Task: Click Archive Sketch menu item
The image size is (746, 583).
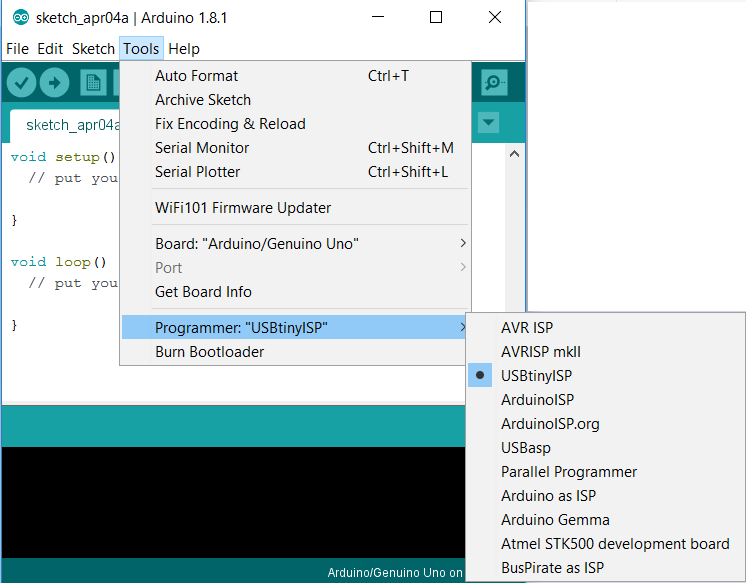Action: coord(295,100)
